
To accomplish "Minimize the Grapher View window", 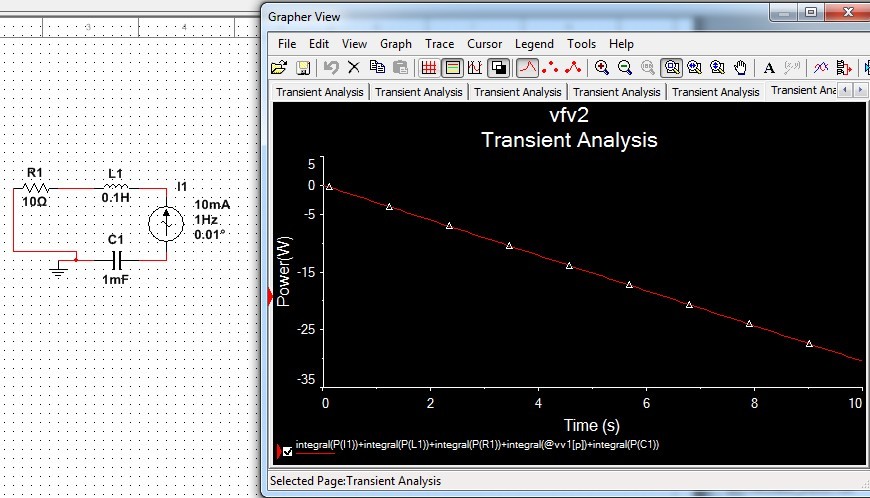I will (784, 12).
